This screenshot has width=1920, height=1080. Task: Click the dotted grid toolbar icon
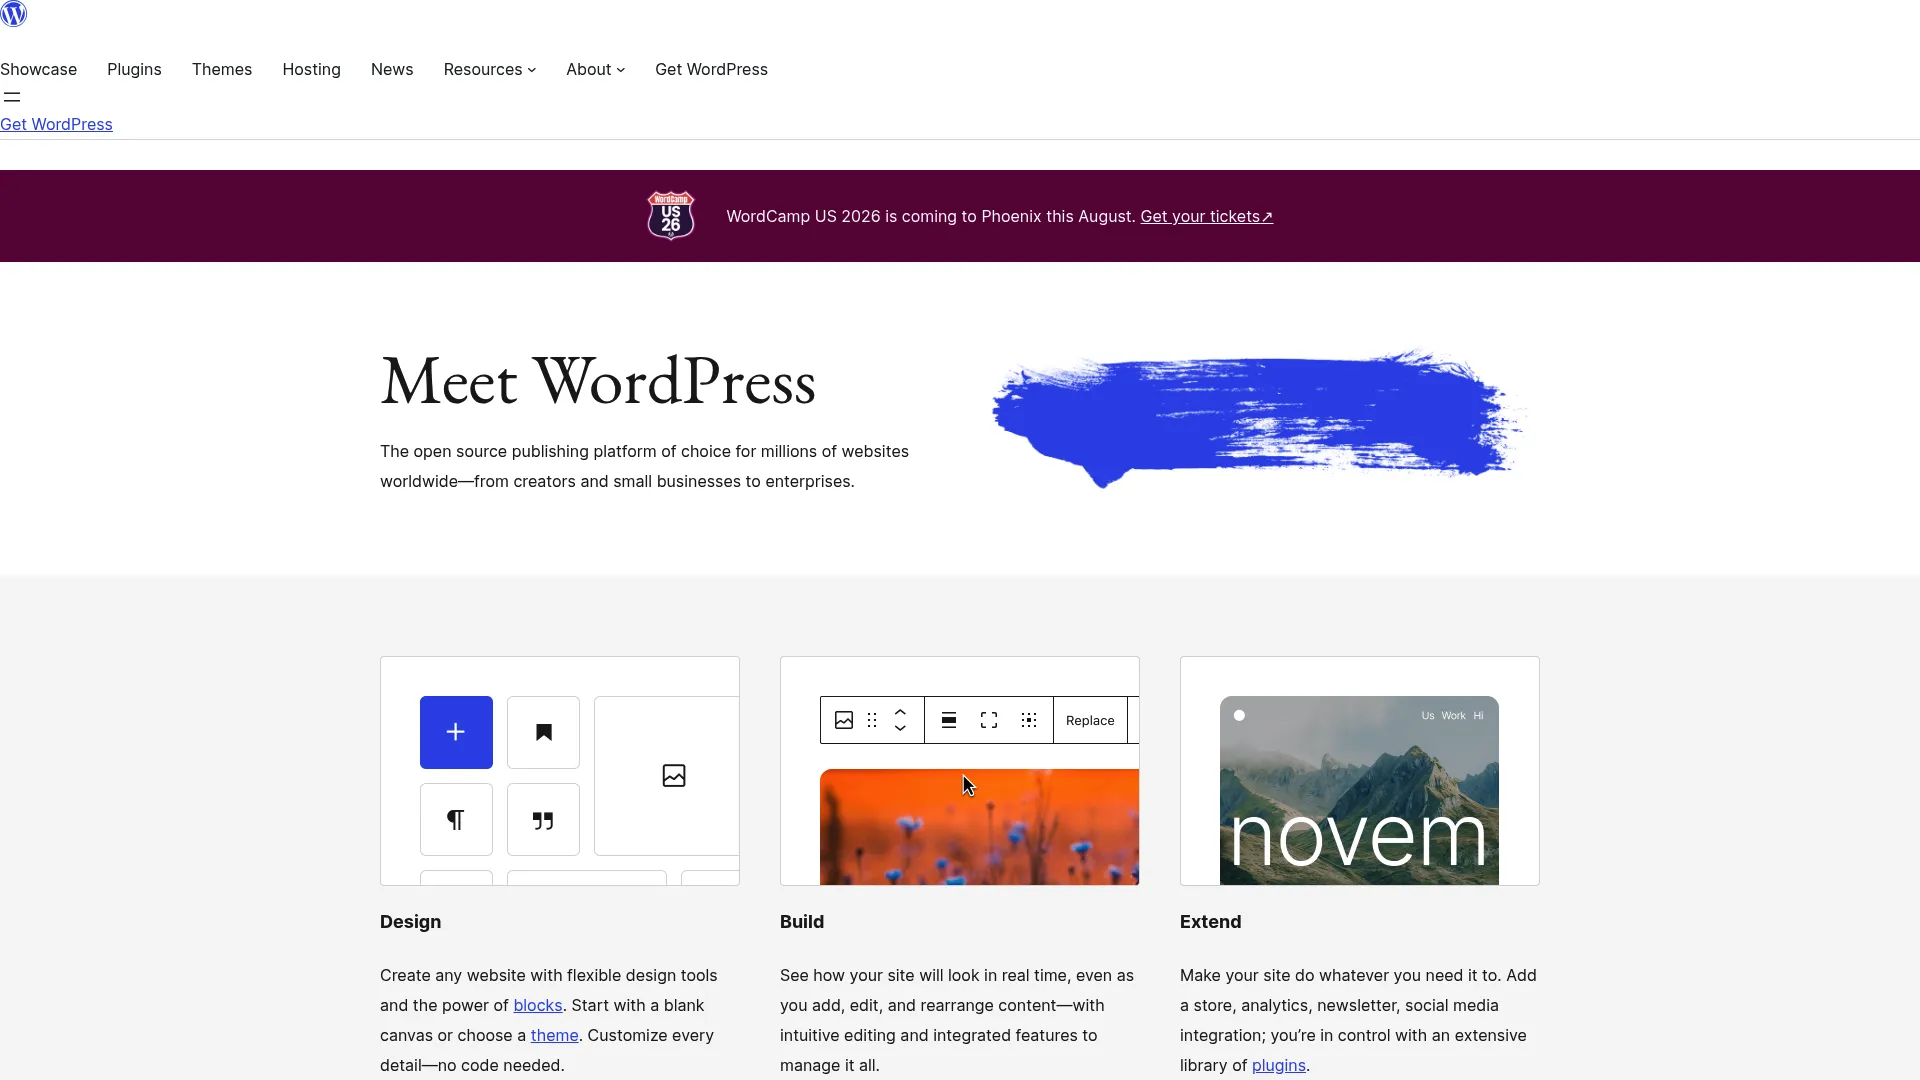1029,720
